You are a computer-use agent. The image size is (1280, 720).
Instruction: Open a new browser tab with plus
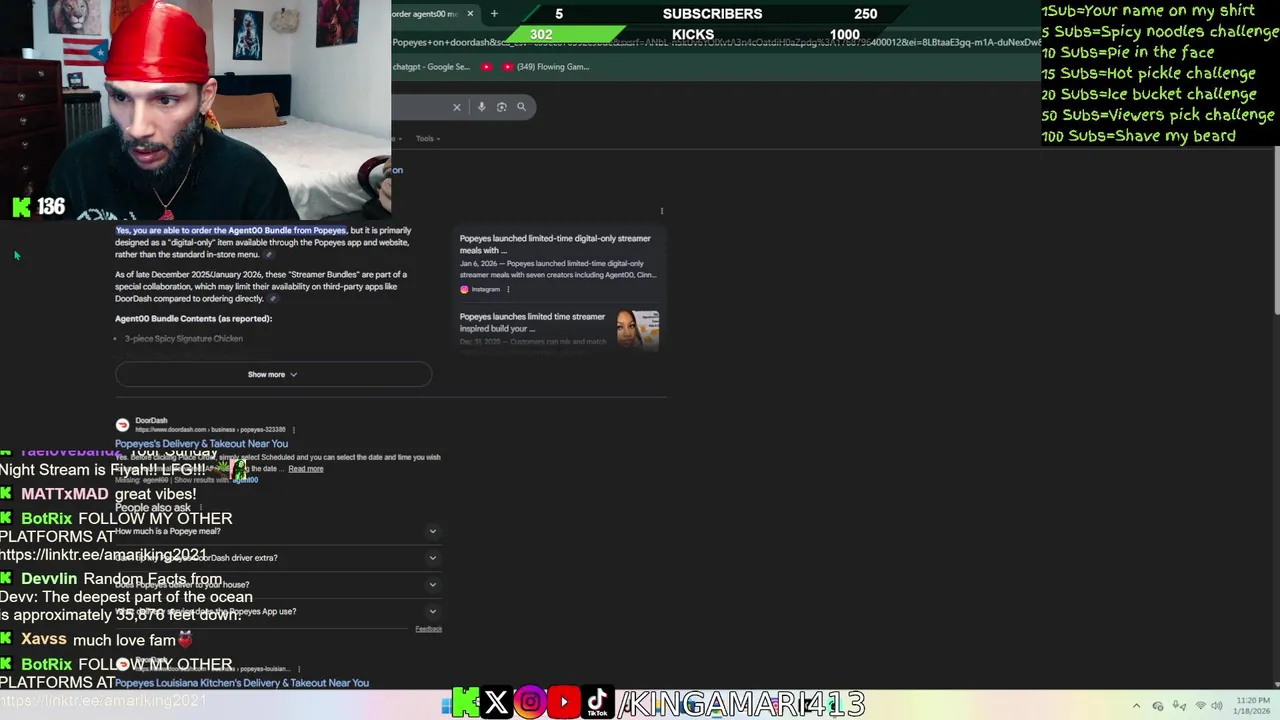pyautogui.click(x=494, y=13)
